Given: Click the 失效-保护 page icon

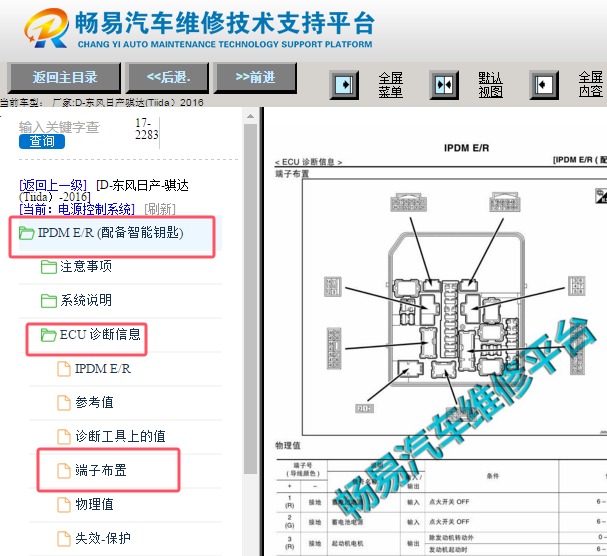Looking at the screenshot, I should 64,539.
